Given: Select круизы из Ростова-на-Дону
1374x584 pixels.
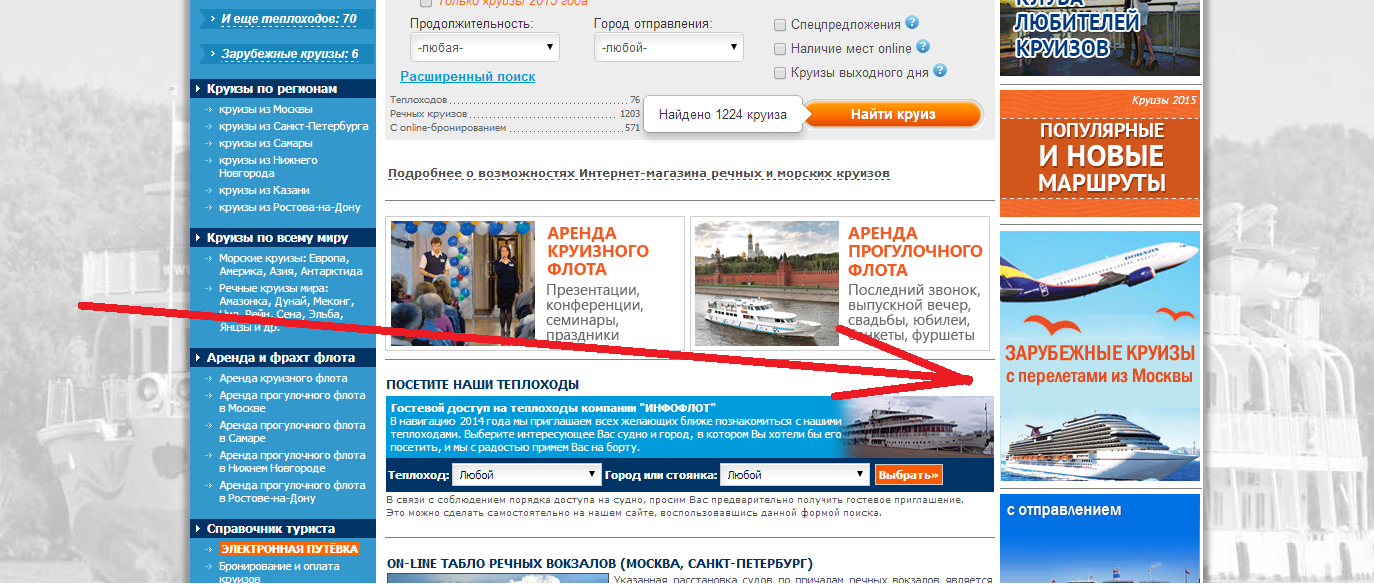Looking at the screenshot, I should [x=289, y=207].
